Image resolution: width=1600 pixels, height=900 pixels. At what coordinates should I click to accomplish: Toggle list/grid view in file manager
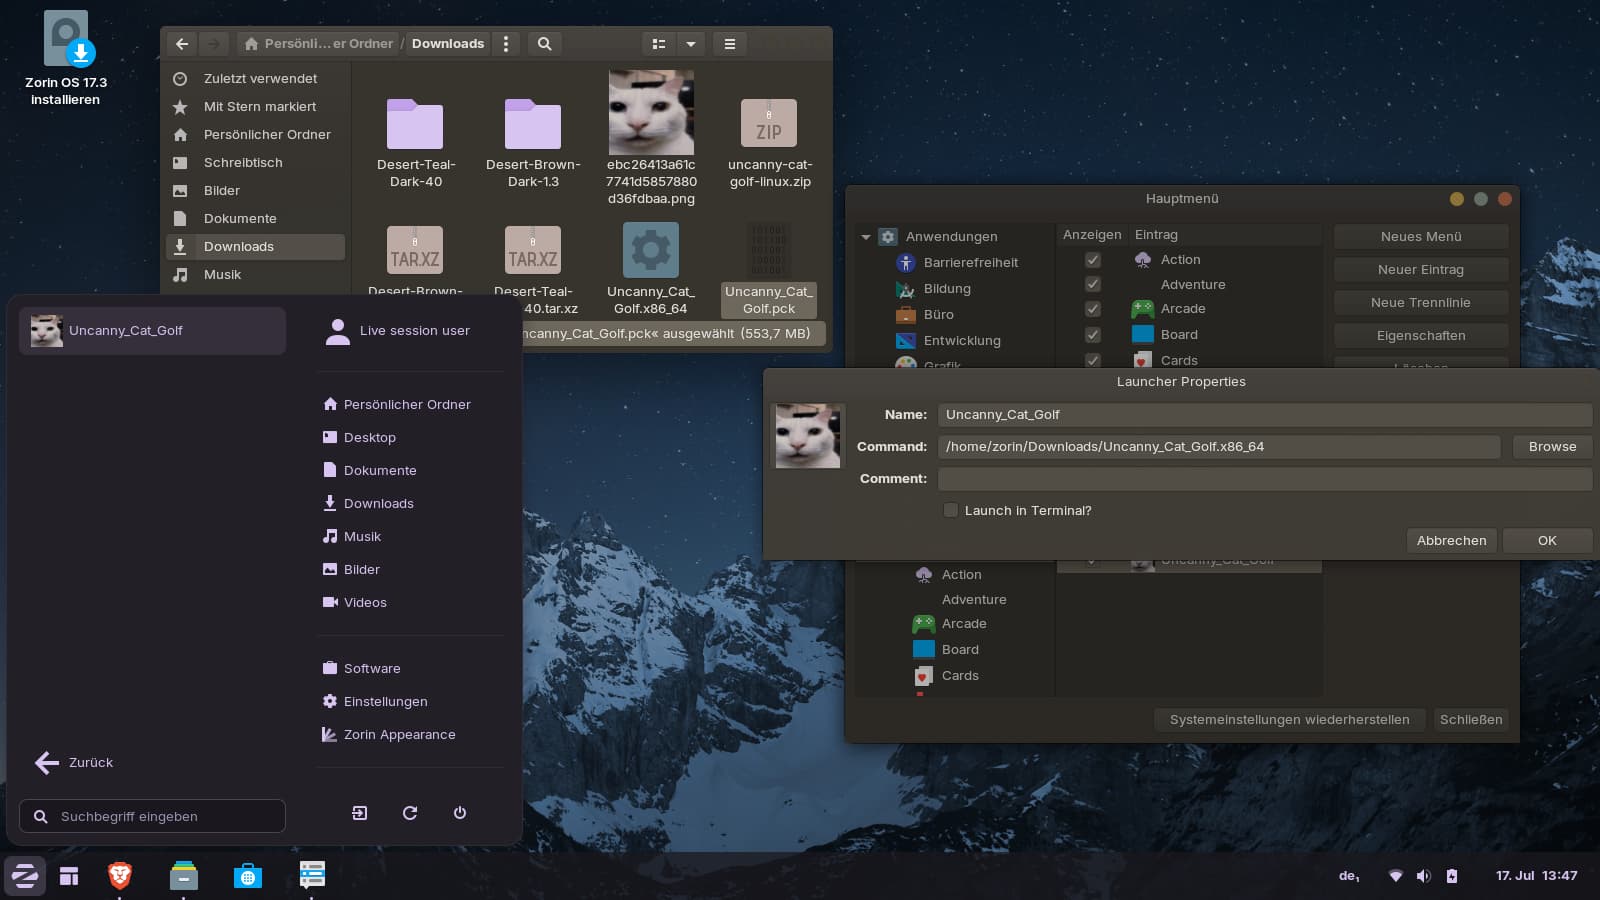click(x=659, y=44)
